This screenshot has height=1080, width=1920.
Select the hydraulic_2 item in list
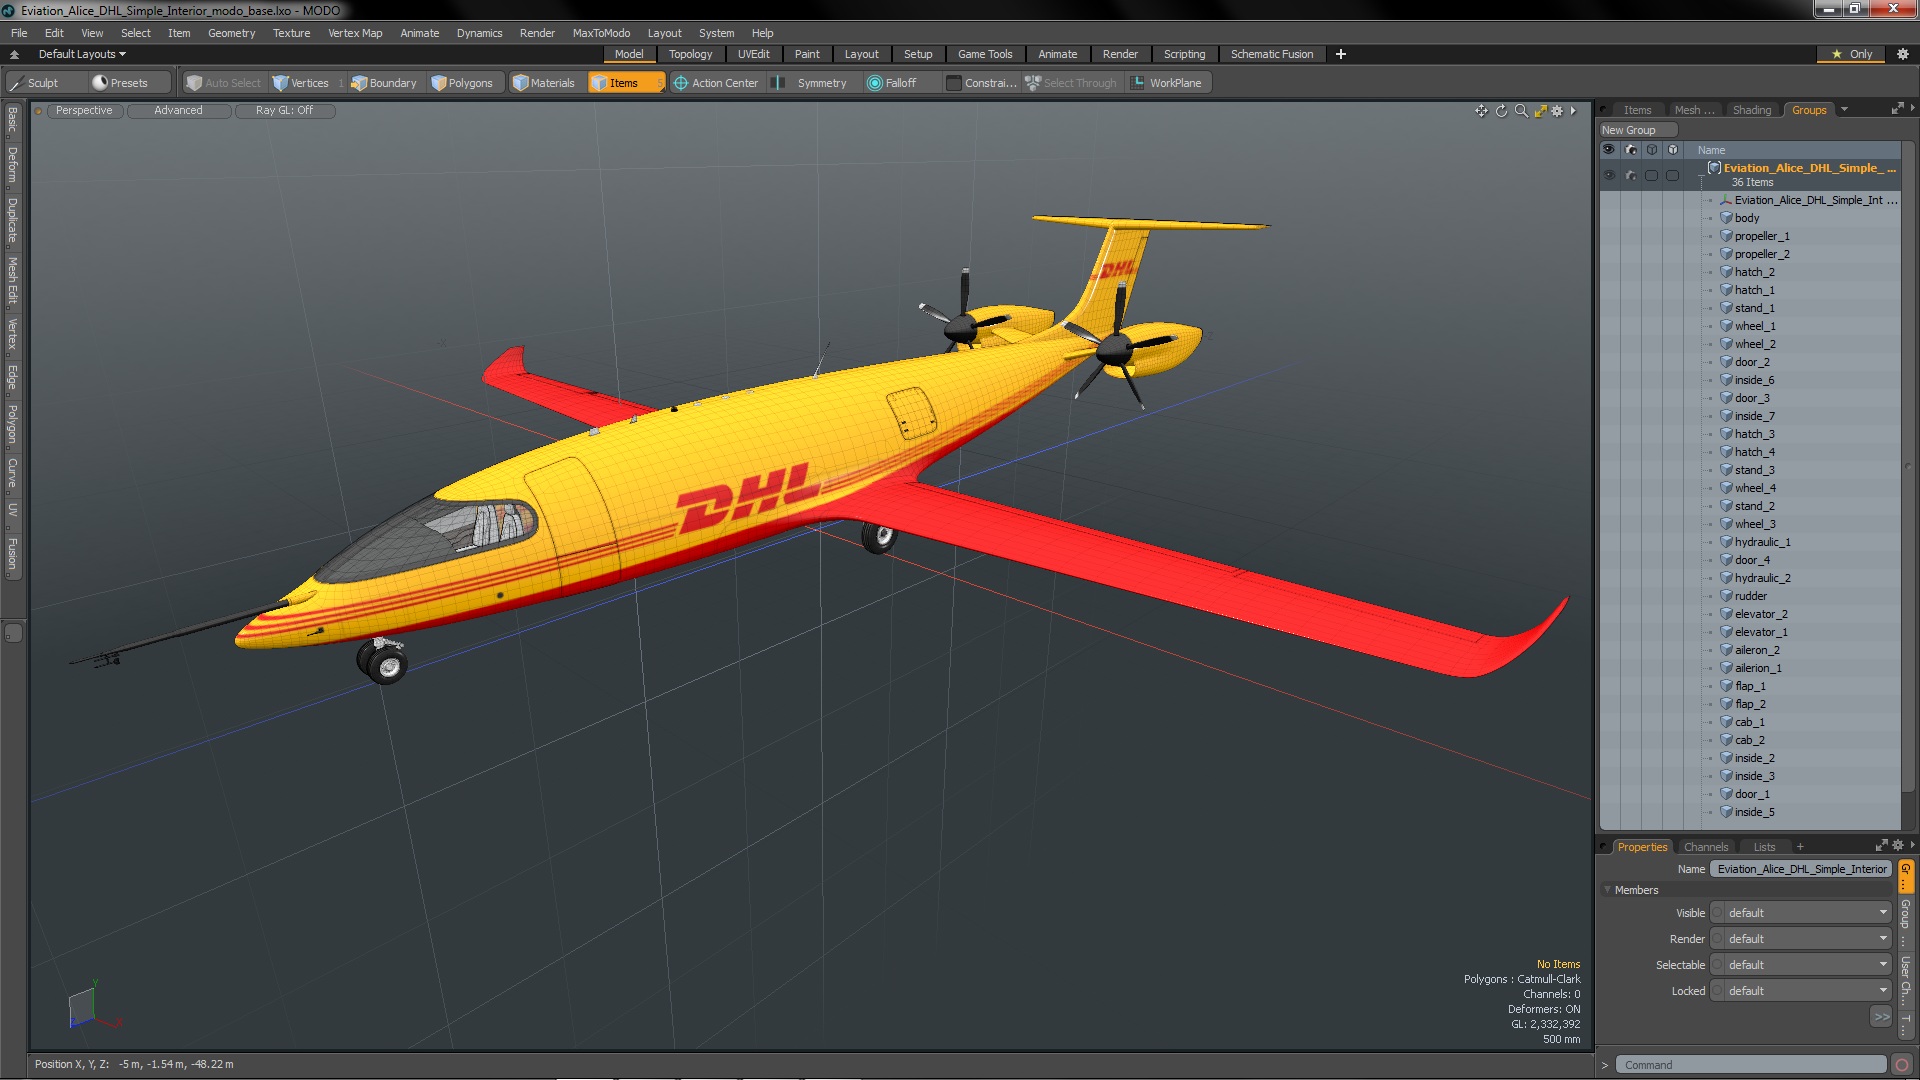point(1762,578)
